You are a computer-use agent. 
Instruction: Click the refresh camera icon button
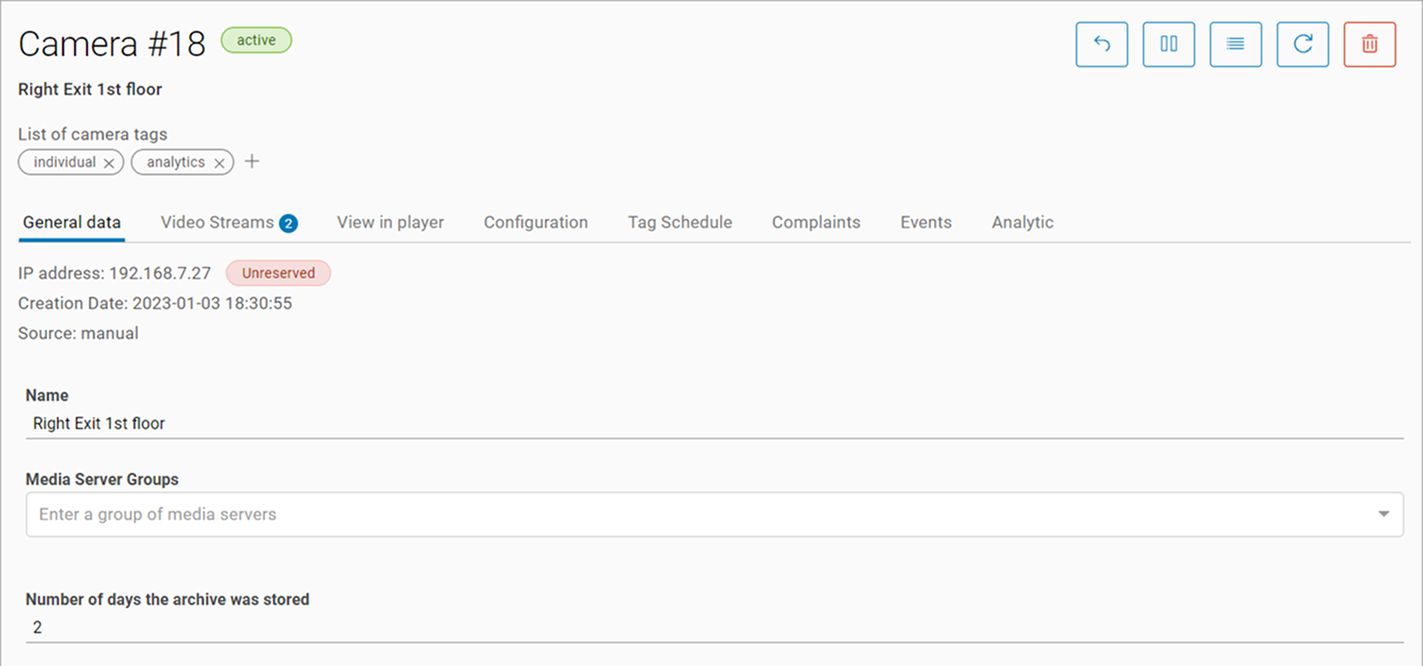click(x=1302, y=45)
